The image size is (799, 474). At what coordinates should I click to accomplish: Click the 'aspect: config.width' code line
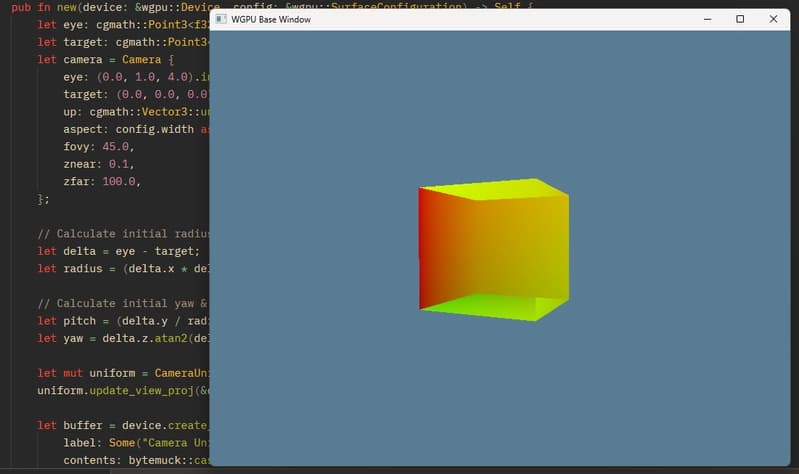coord(136,129)
